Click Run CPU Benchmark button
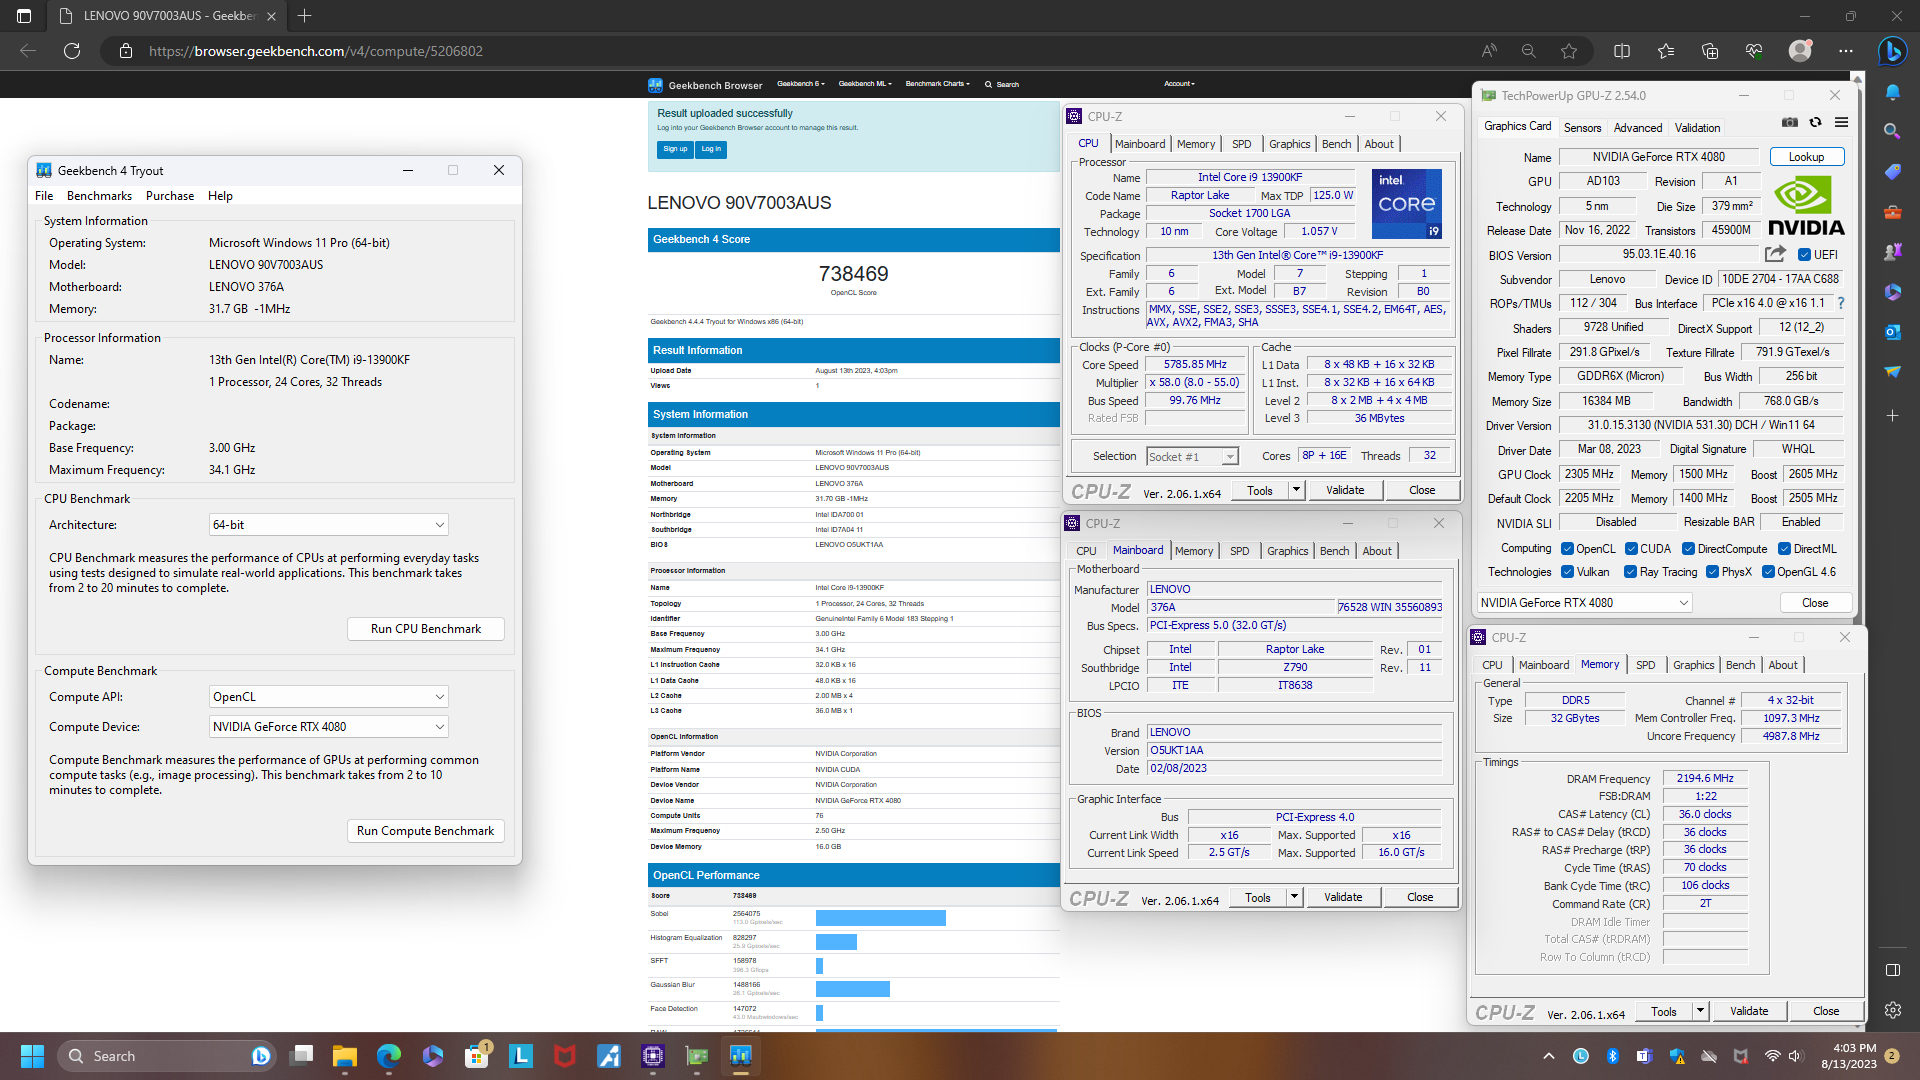 (x=426, y=629)
